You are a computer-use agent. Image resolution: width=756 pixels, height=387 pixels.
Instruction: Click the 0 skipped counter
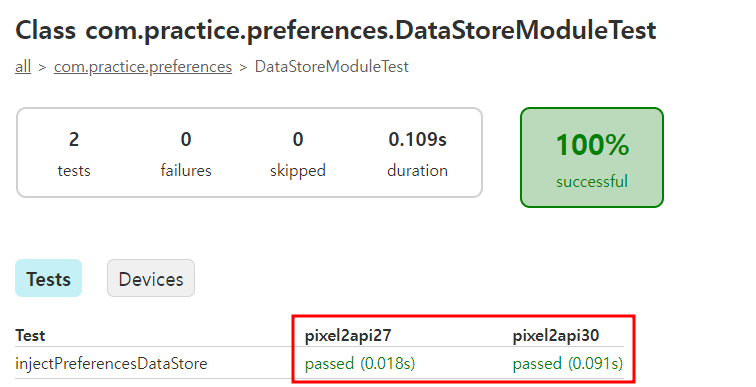coord(297,153)
